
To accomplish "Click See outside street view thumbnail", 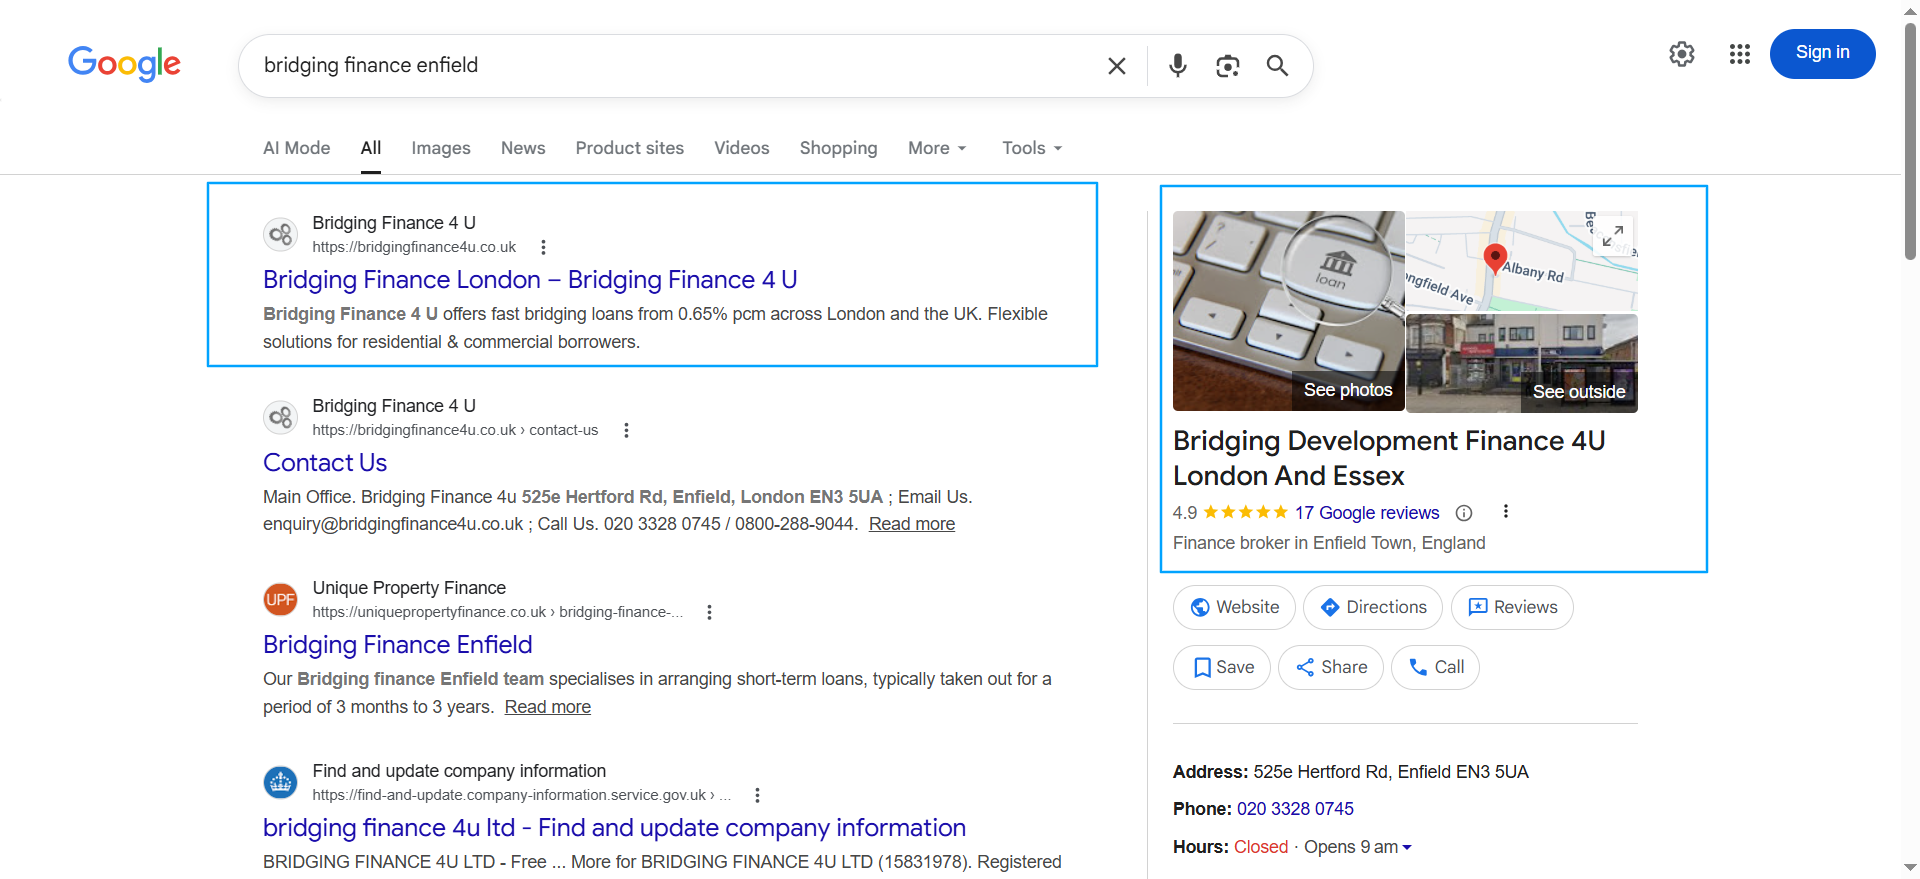I will [1522, 363].
